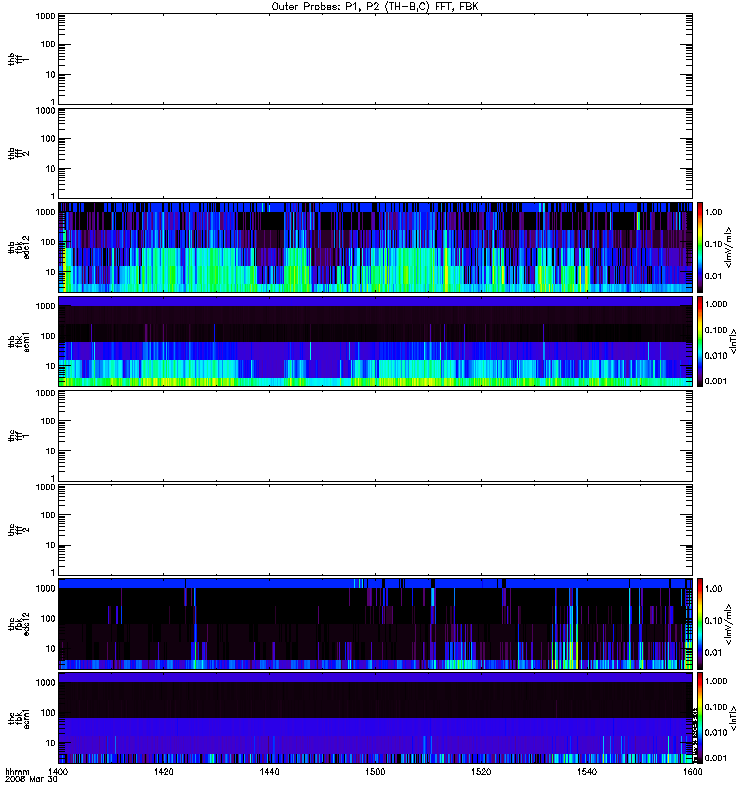
Task: Click the 'thb fbk scm1' panel axis label
Action: tap(18, 341)
